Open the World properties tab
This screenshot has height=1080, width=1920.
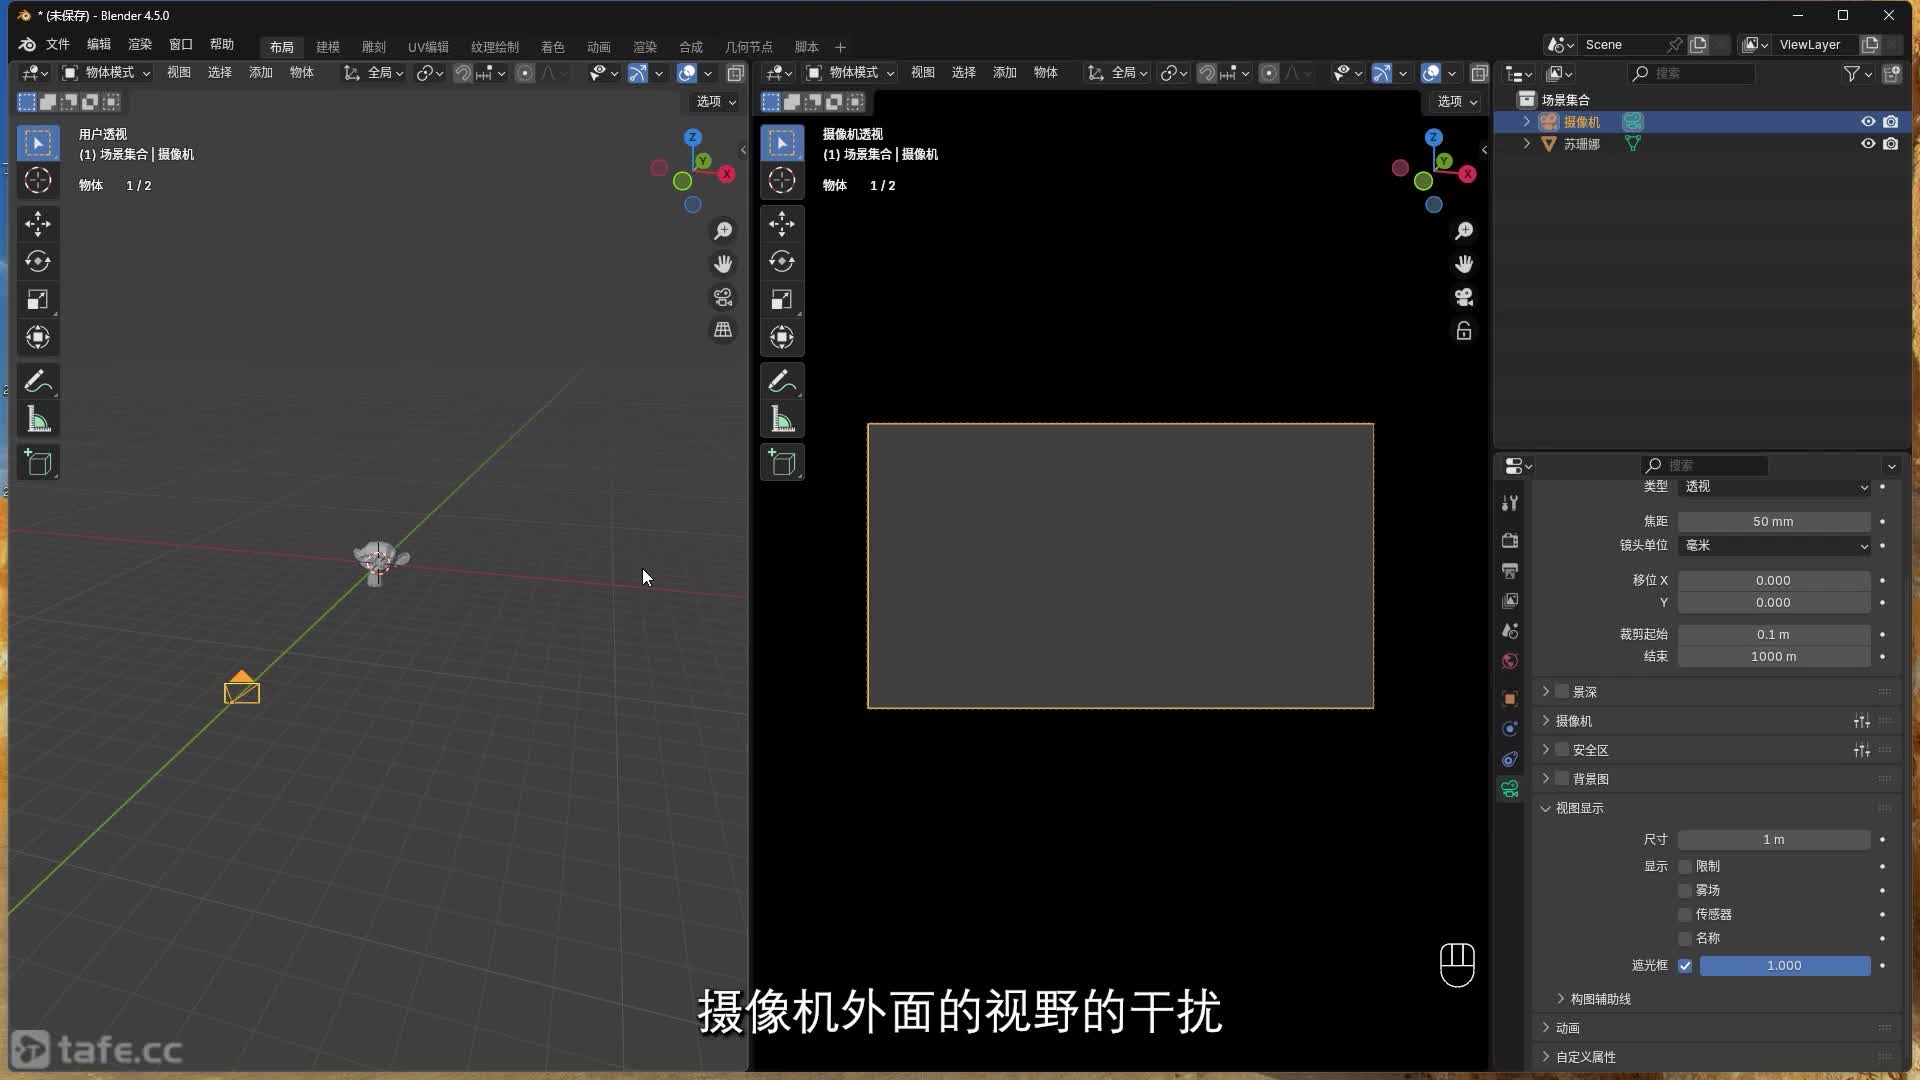tap(1510, 661)
